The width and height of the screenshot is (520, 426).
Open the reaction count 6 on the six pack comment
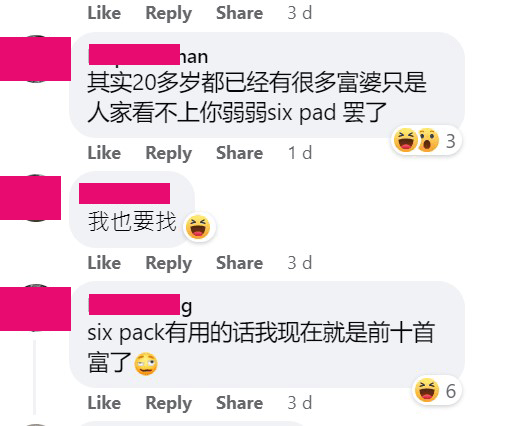tap(451, 391)
